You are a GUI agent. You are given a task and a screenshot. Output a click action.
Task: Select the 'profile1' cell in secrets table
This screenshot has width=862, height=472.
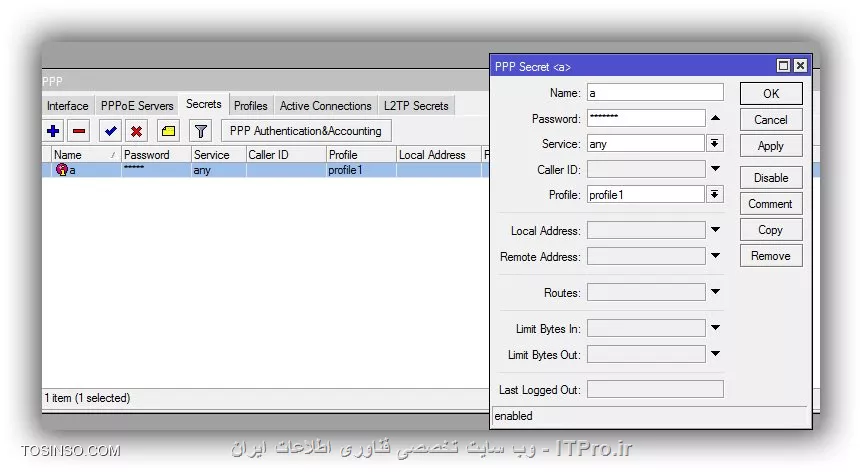[x=361, y=170]
